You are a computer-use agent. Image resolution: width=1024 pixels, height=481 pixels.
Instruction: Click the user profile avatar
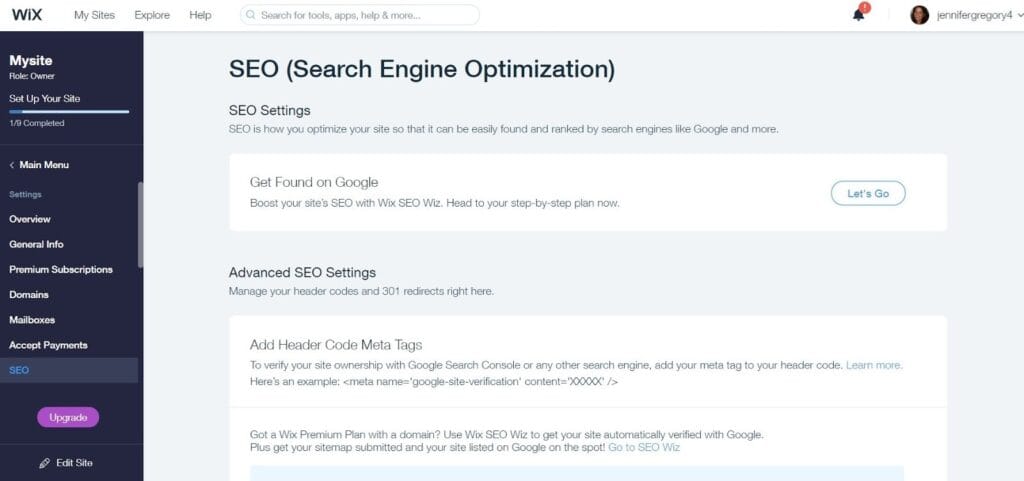(x=920, y=15)
